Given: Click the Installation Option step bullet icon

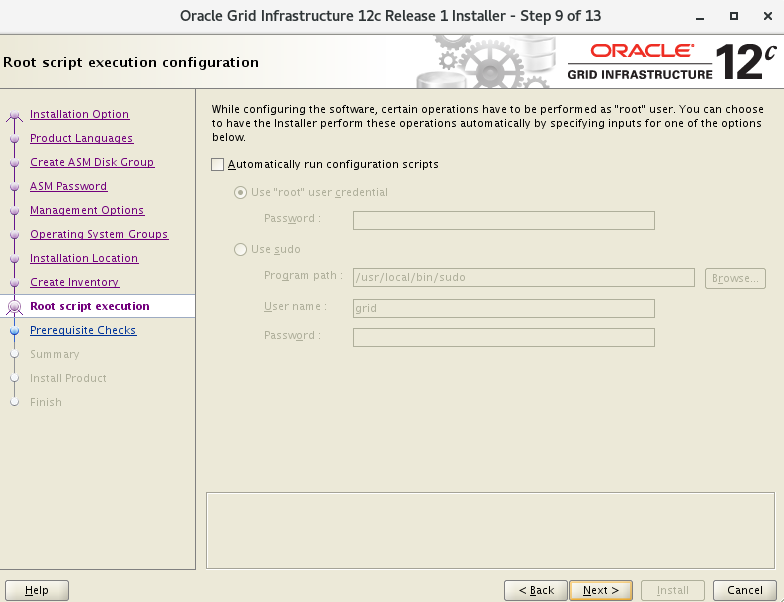Looking at the screenshot, I should click(14, 115).
